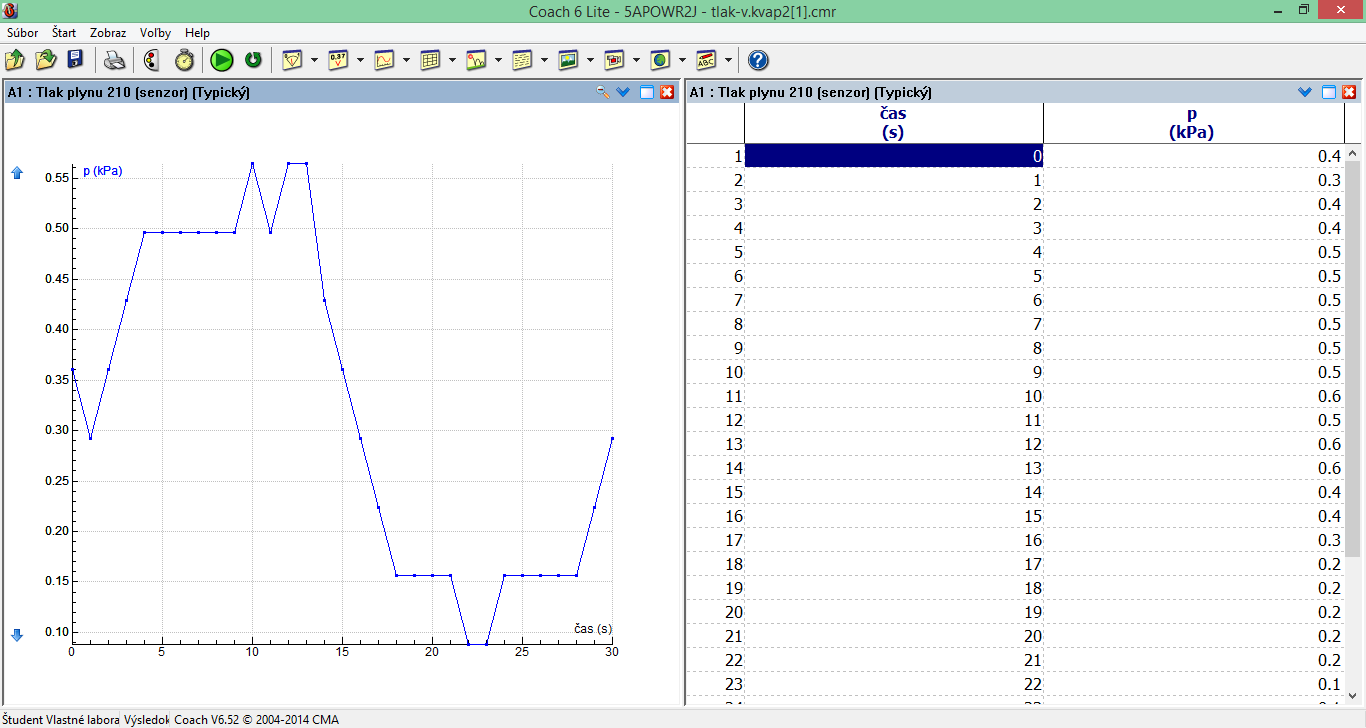The image size is (1366, 728).
Task: Click the open result folder icon
Action: [45, 60]
